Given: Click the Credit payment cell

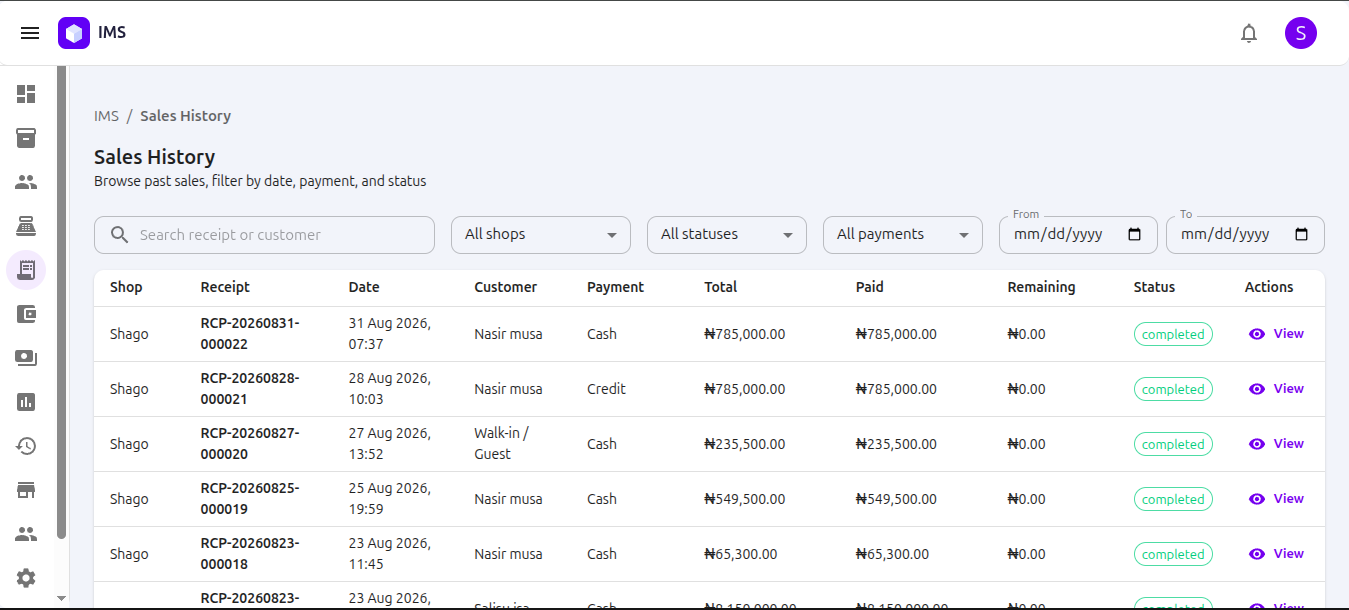Looking at the screenshot, I should (606, 389).
